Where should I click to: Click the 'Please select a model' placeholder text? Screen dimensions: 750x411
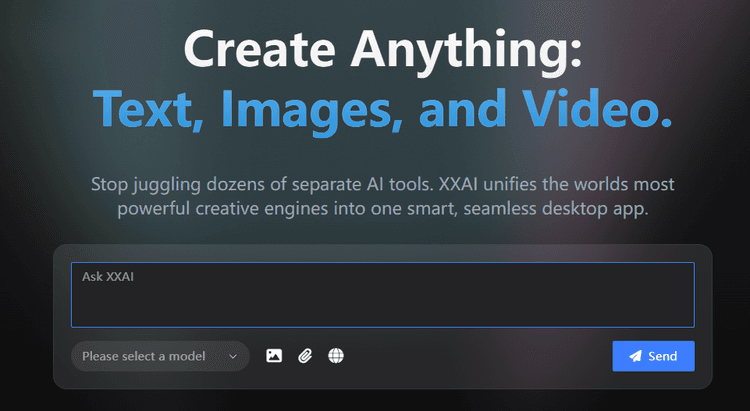coord(143,356)
